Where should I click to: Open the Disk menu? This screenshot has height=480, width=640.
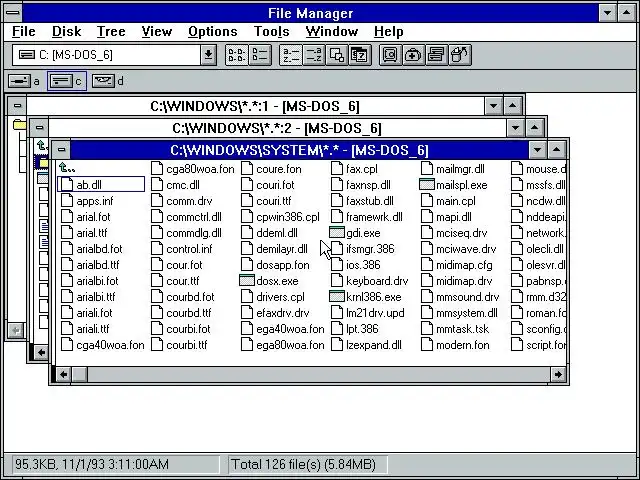[x=67, y=31]
